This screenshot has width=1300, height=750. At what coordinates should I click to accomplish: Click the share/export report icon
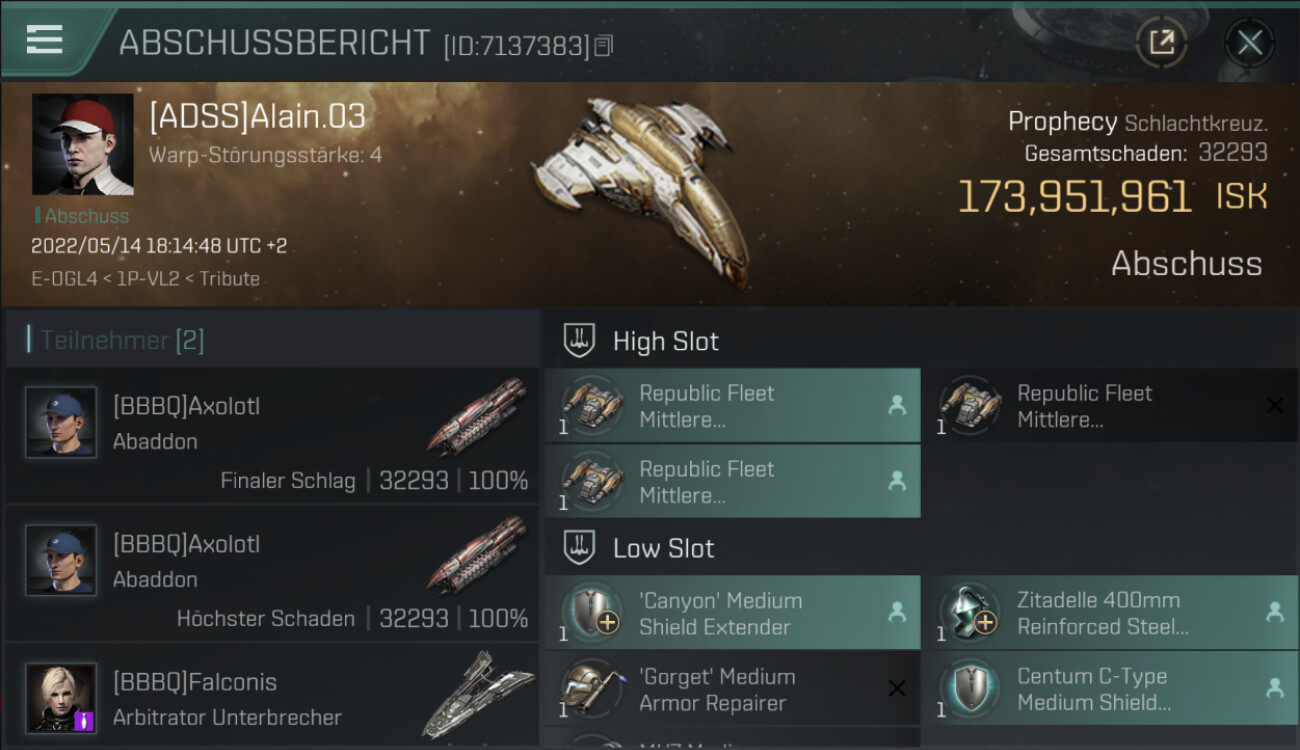1161,42
